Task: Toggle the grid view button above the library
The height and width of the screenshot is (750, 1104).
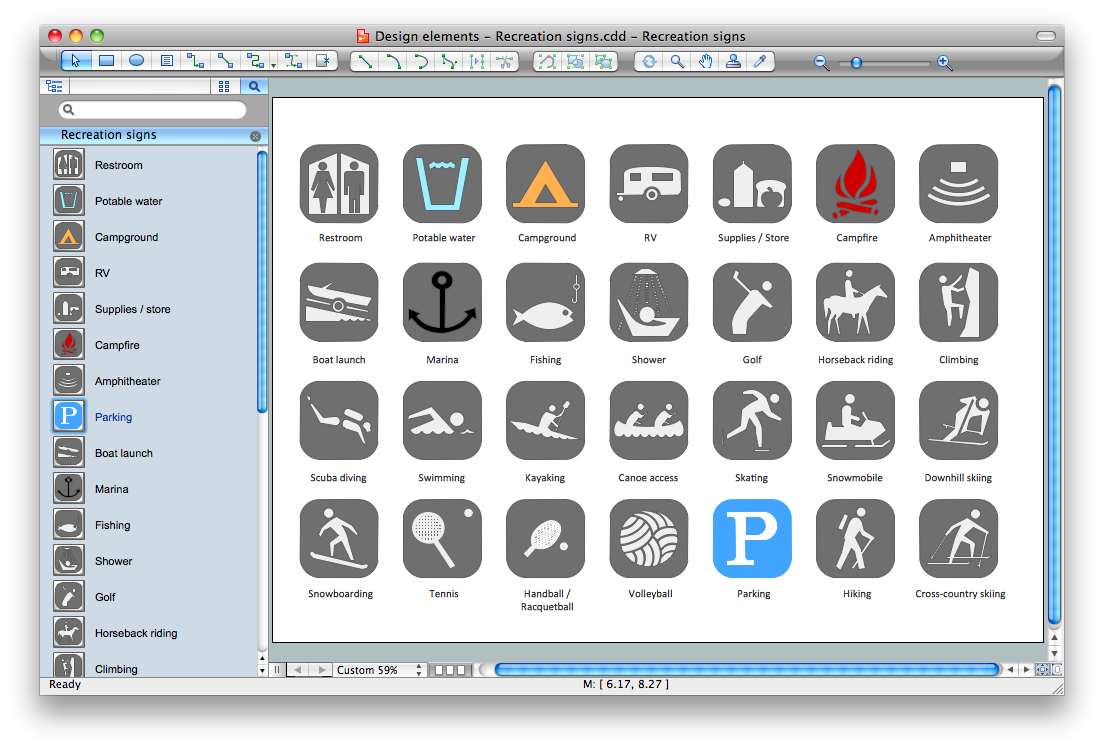Action: (224, 86)
